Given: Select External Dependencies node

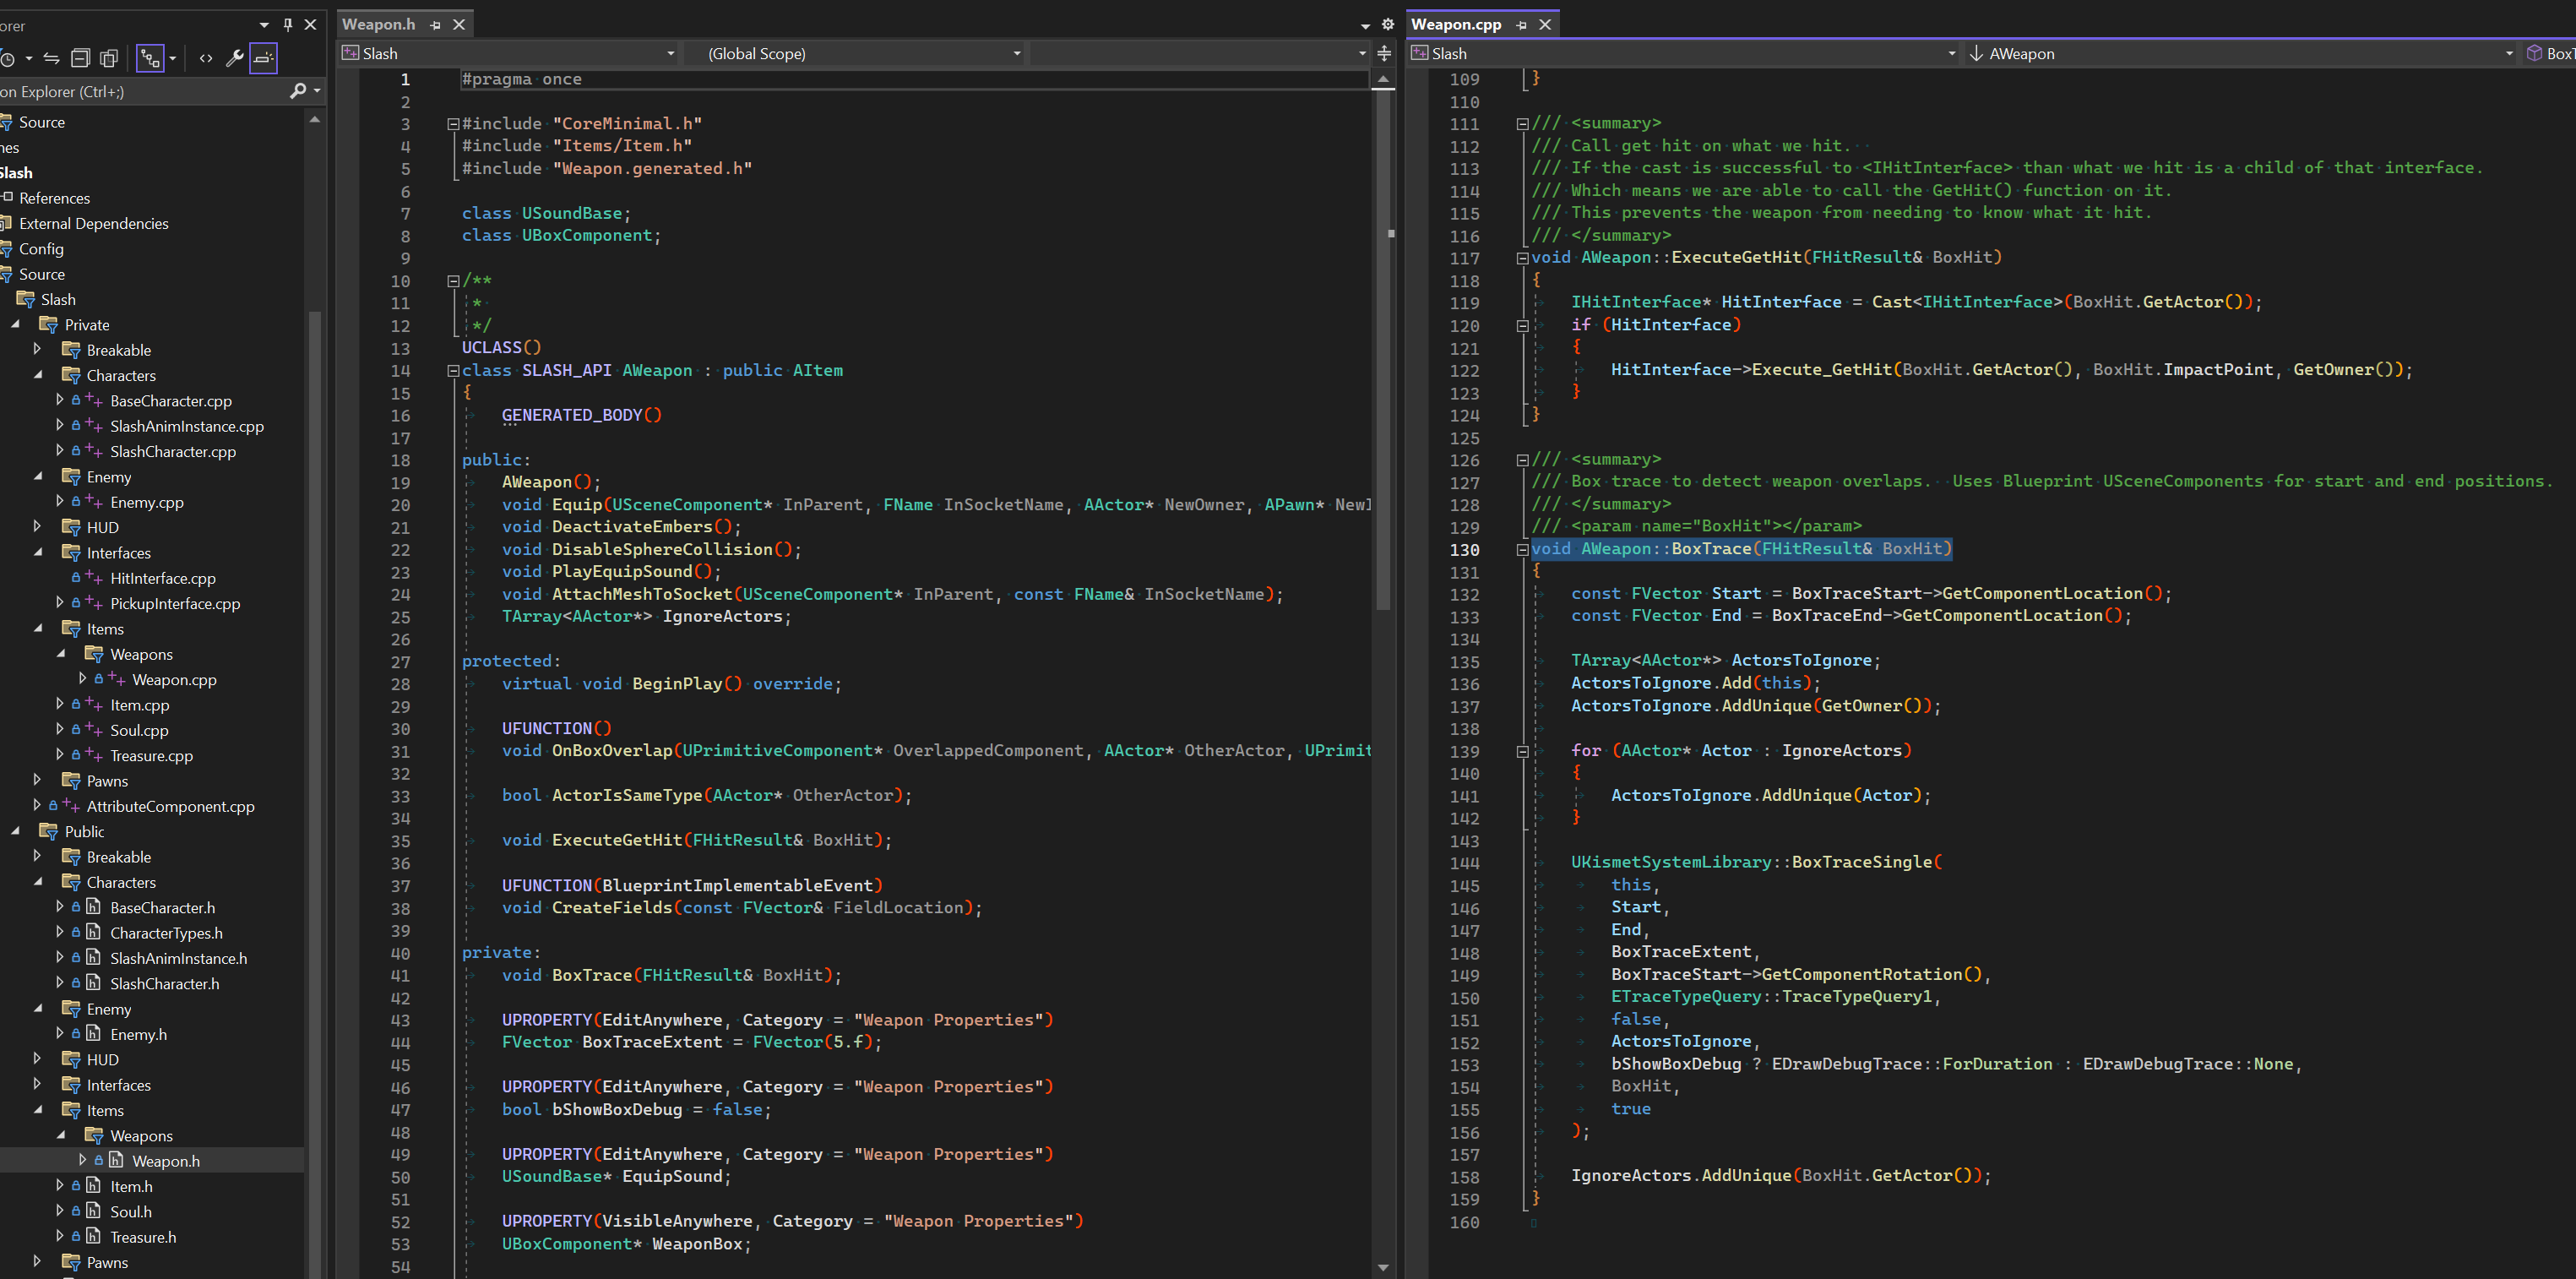Looking at the screenshot, I should (93, 224).
